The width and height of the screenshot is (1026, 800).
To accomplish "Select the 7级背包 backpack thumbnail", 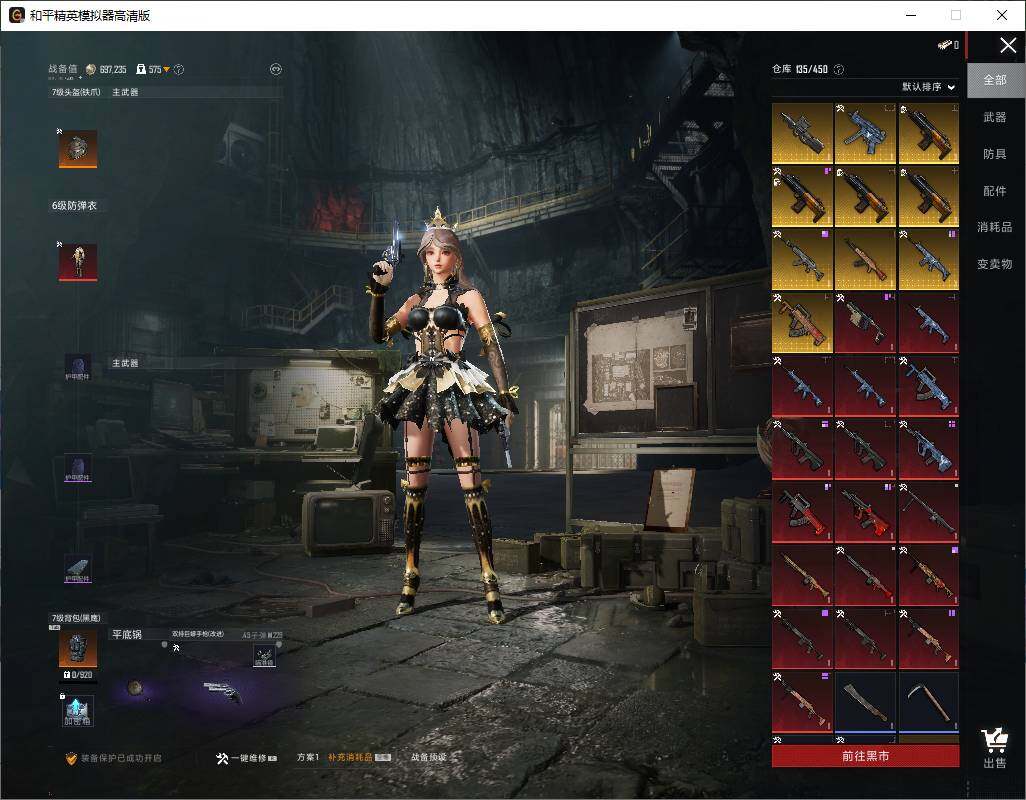I will click(78, 649).
